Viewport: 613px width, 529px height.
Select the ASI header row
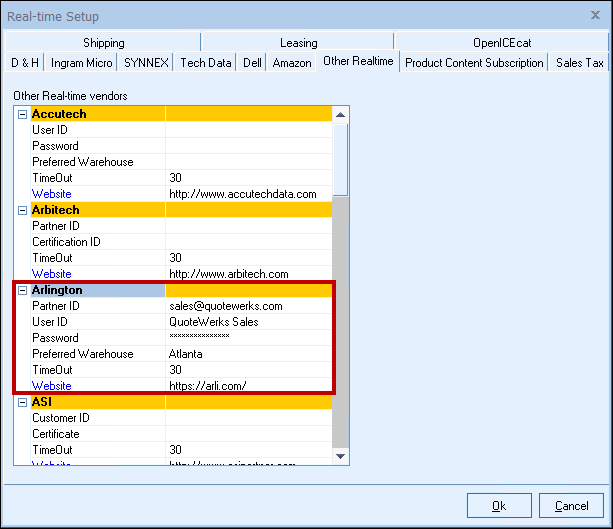[x=181, y=402]
